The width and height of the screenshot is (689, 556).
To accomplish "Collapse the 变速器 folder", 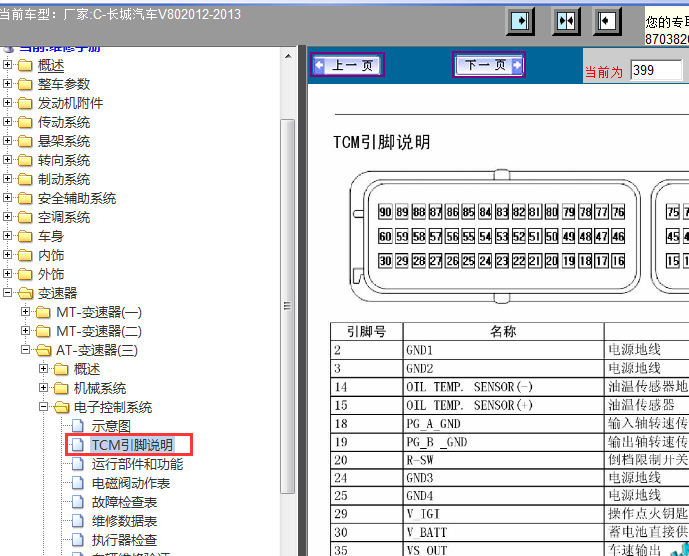I will [x=7, y=292].
